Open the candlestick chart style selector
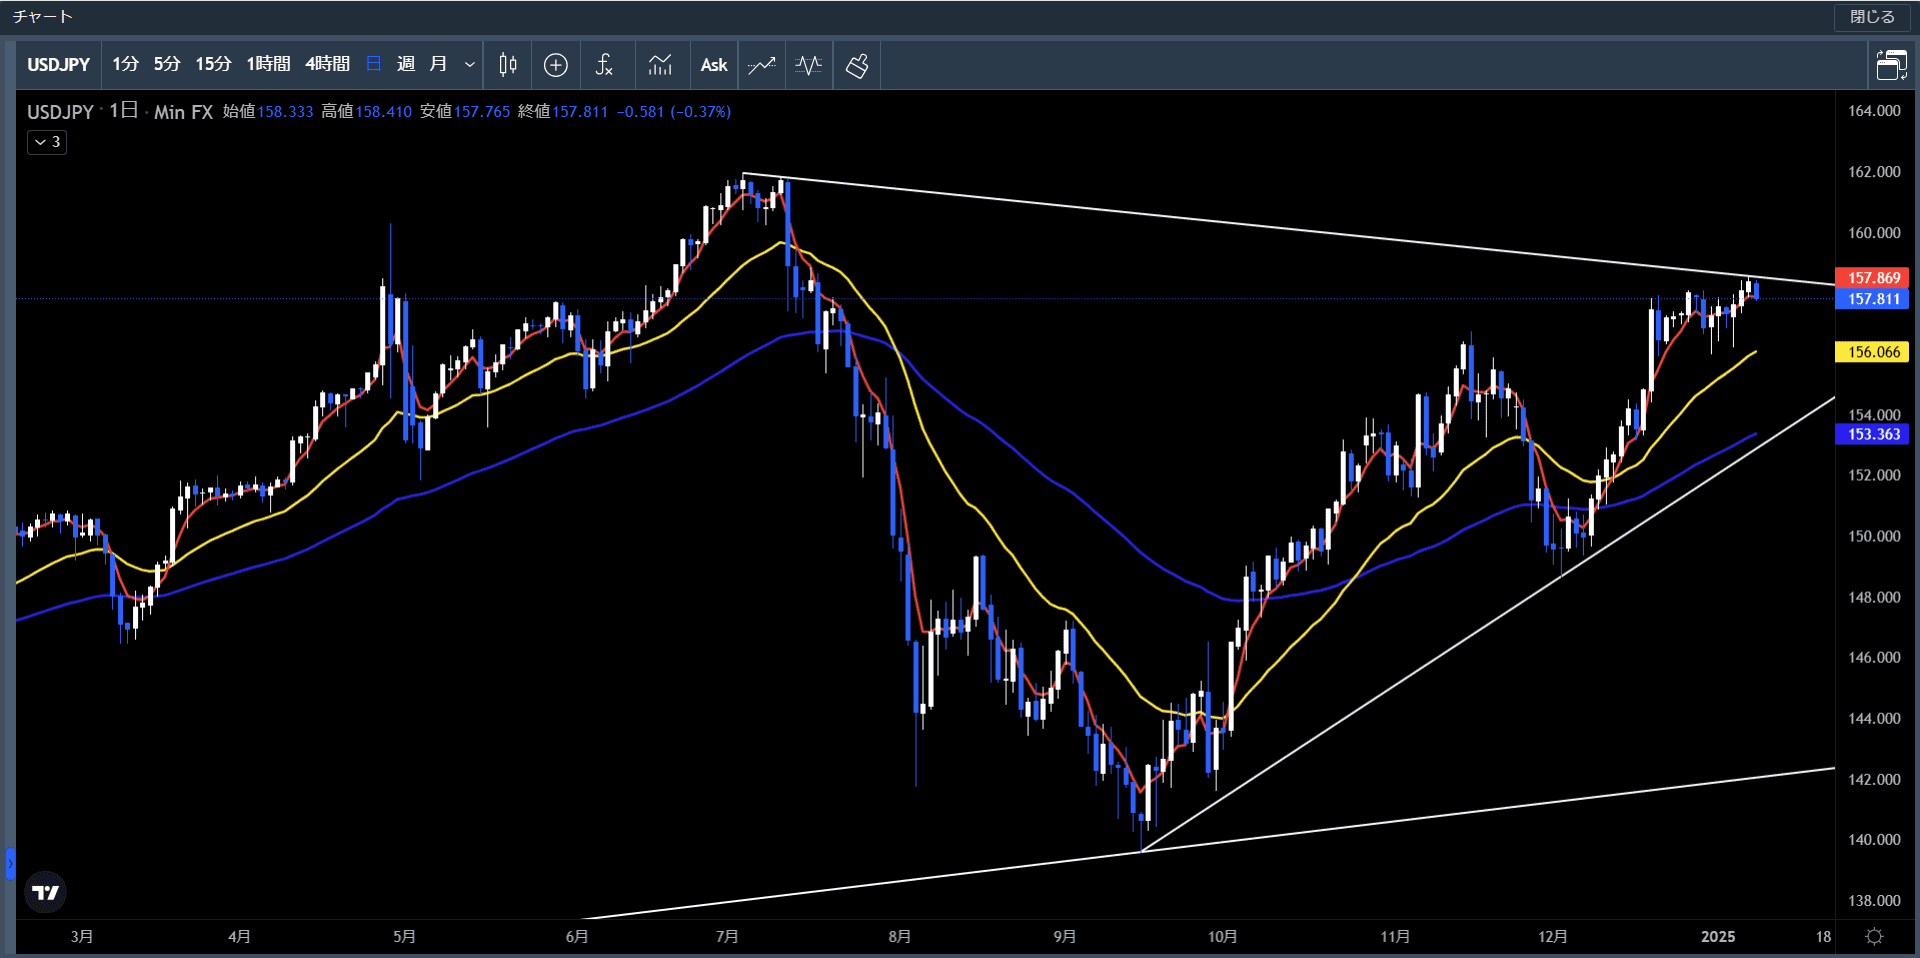The height and width of the screenshot is (958, 1920). coord(508,65)
